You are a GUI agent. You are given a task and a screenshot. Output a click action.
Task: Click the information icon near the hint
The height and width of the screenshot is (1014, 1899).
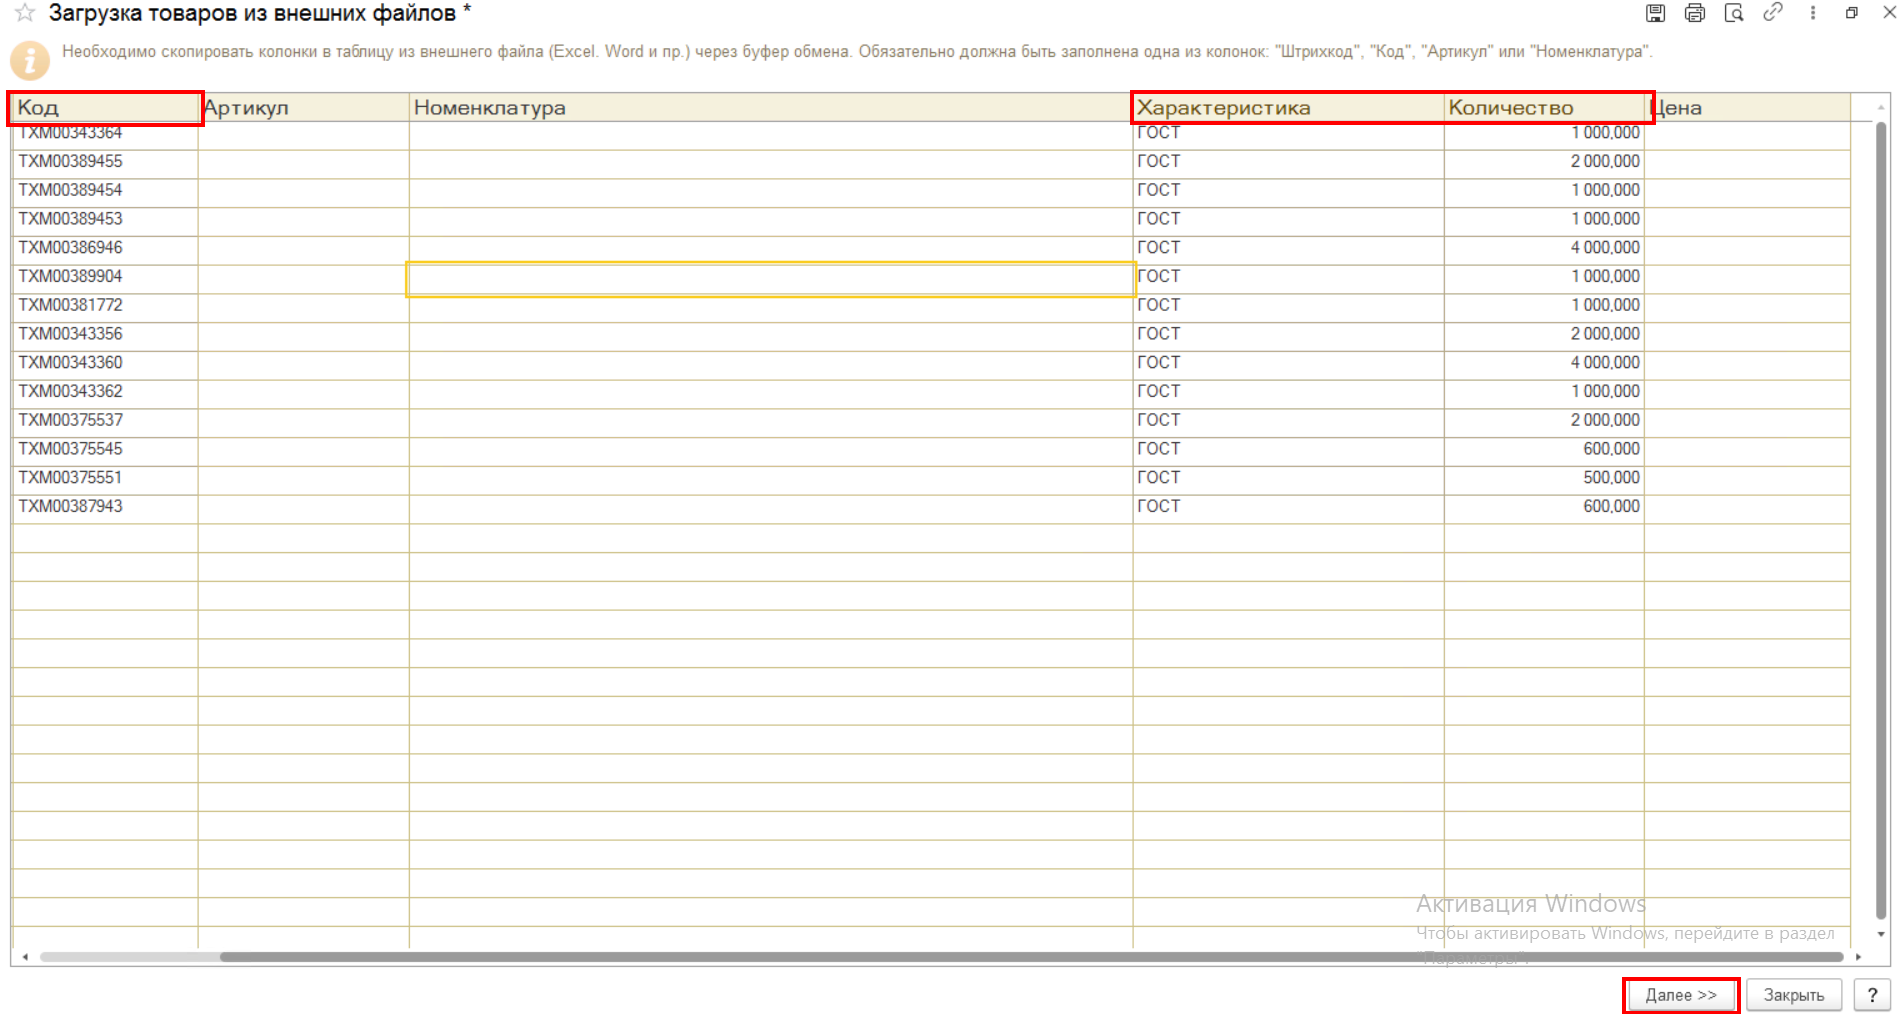coord(30,60)
